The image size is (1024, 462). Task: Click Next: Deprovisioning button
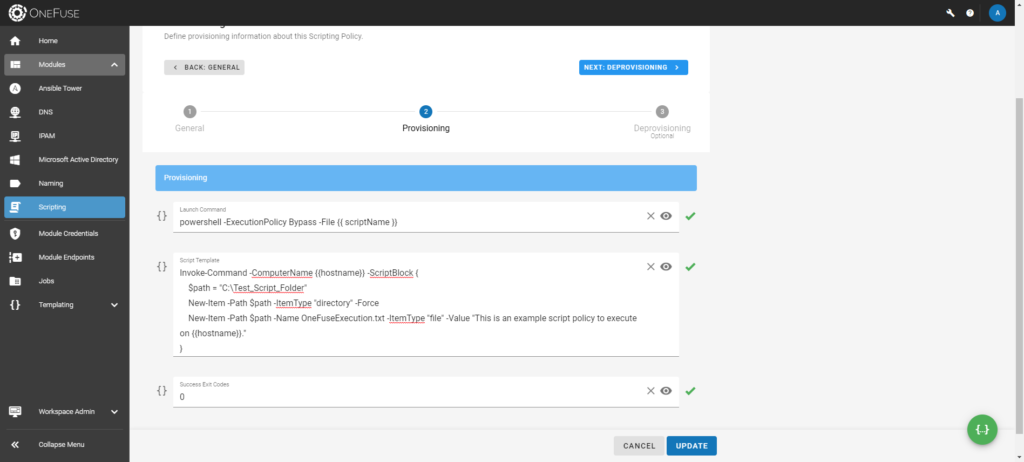(x=633, y=67)
